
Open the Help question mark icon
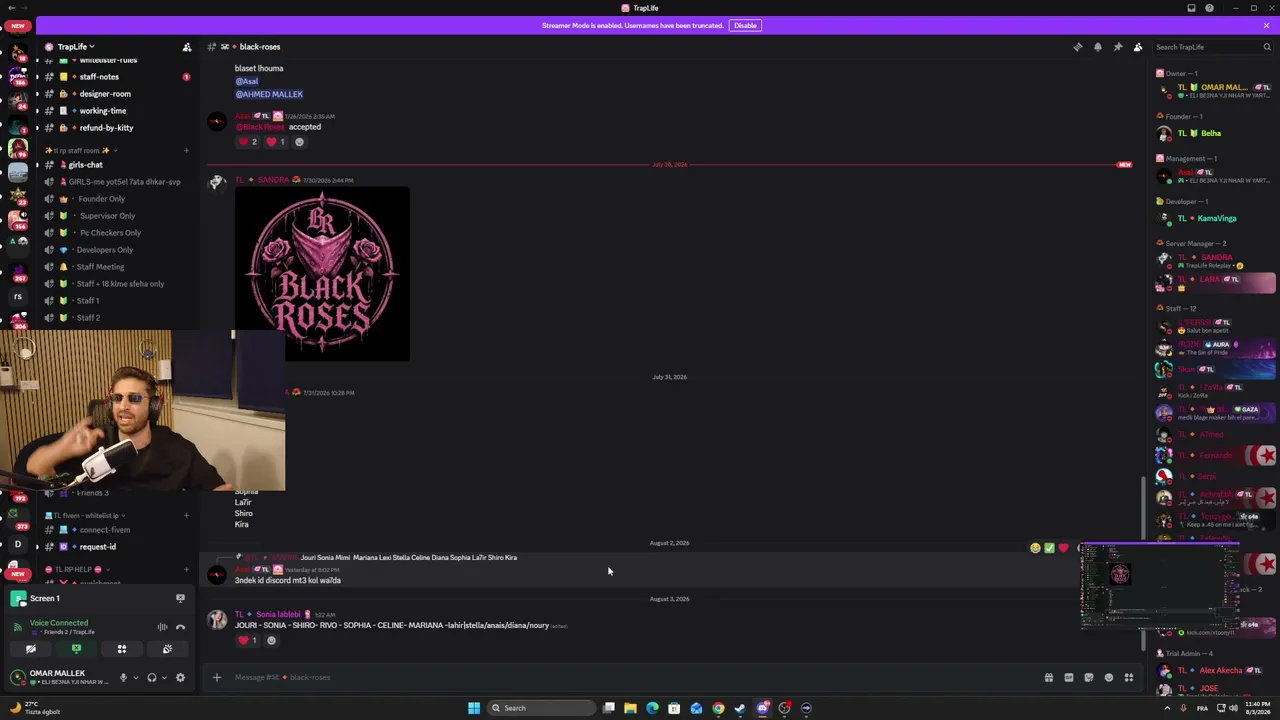1209,8
